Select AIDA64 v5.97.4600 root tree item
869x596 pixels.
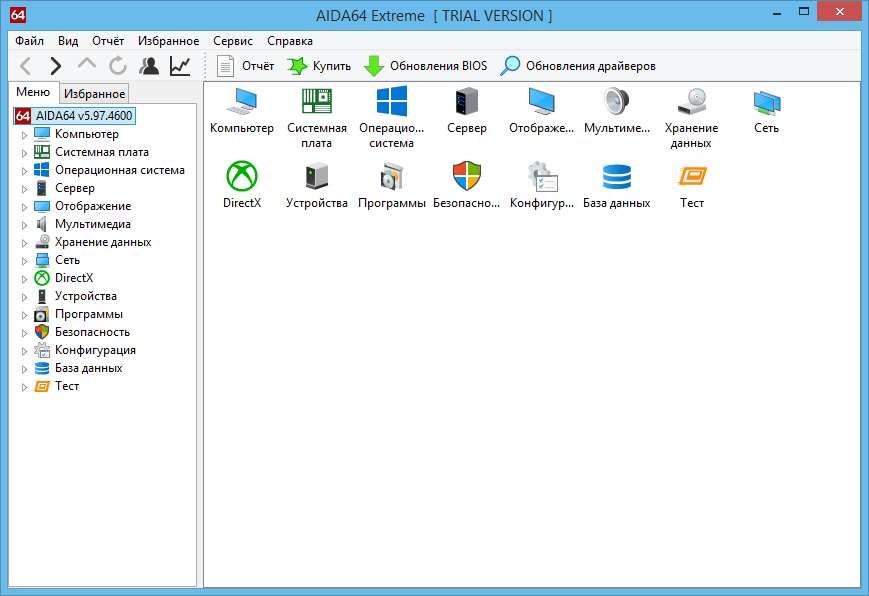coord(74,116)
